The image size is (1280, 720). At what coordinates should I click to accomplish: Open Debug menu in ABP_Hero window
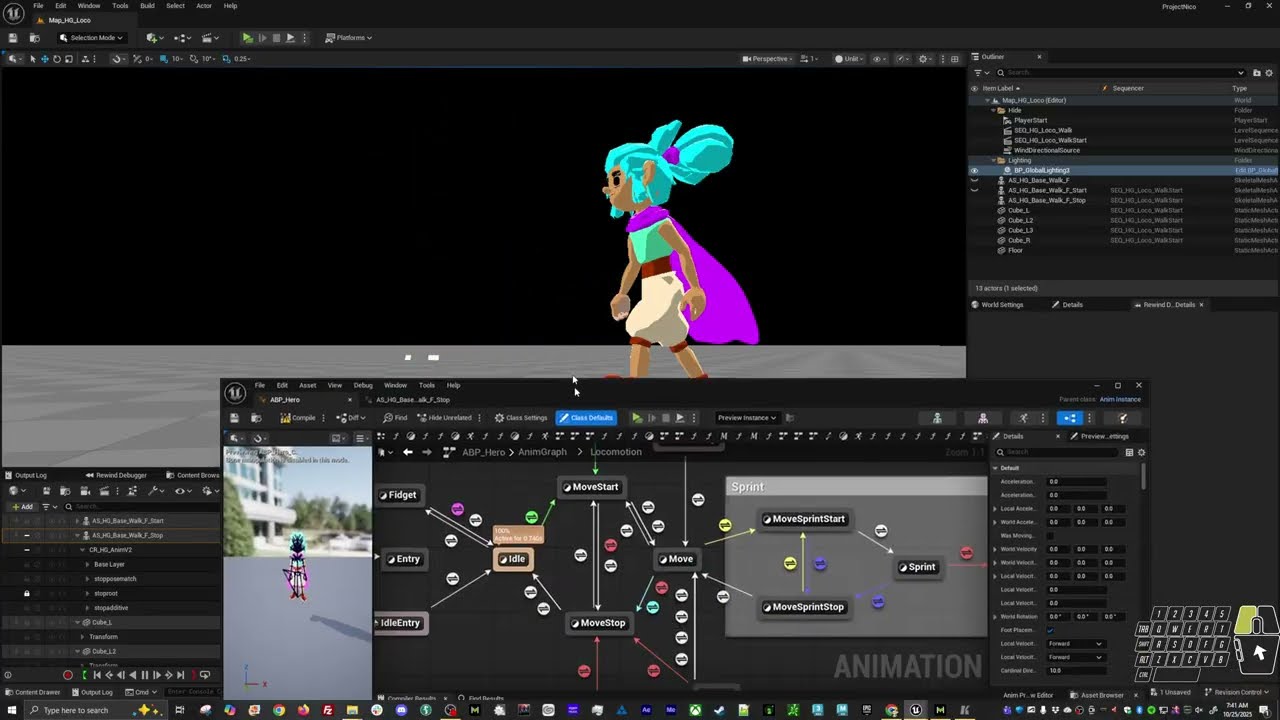pyautogui.click(x=363, y=385)
